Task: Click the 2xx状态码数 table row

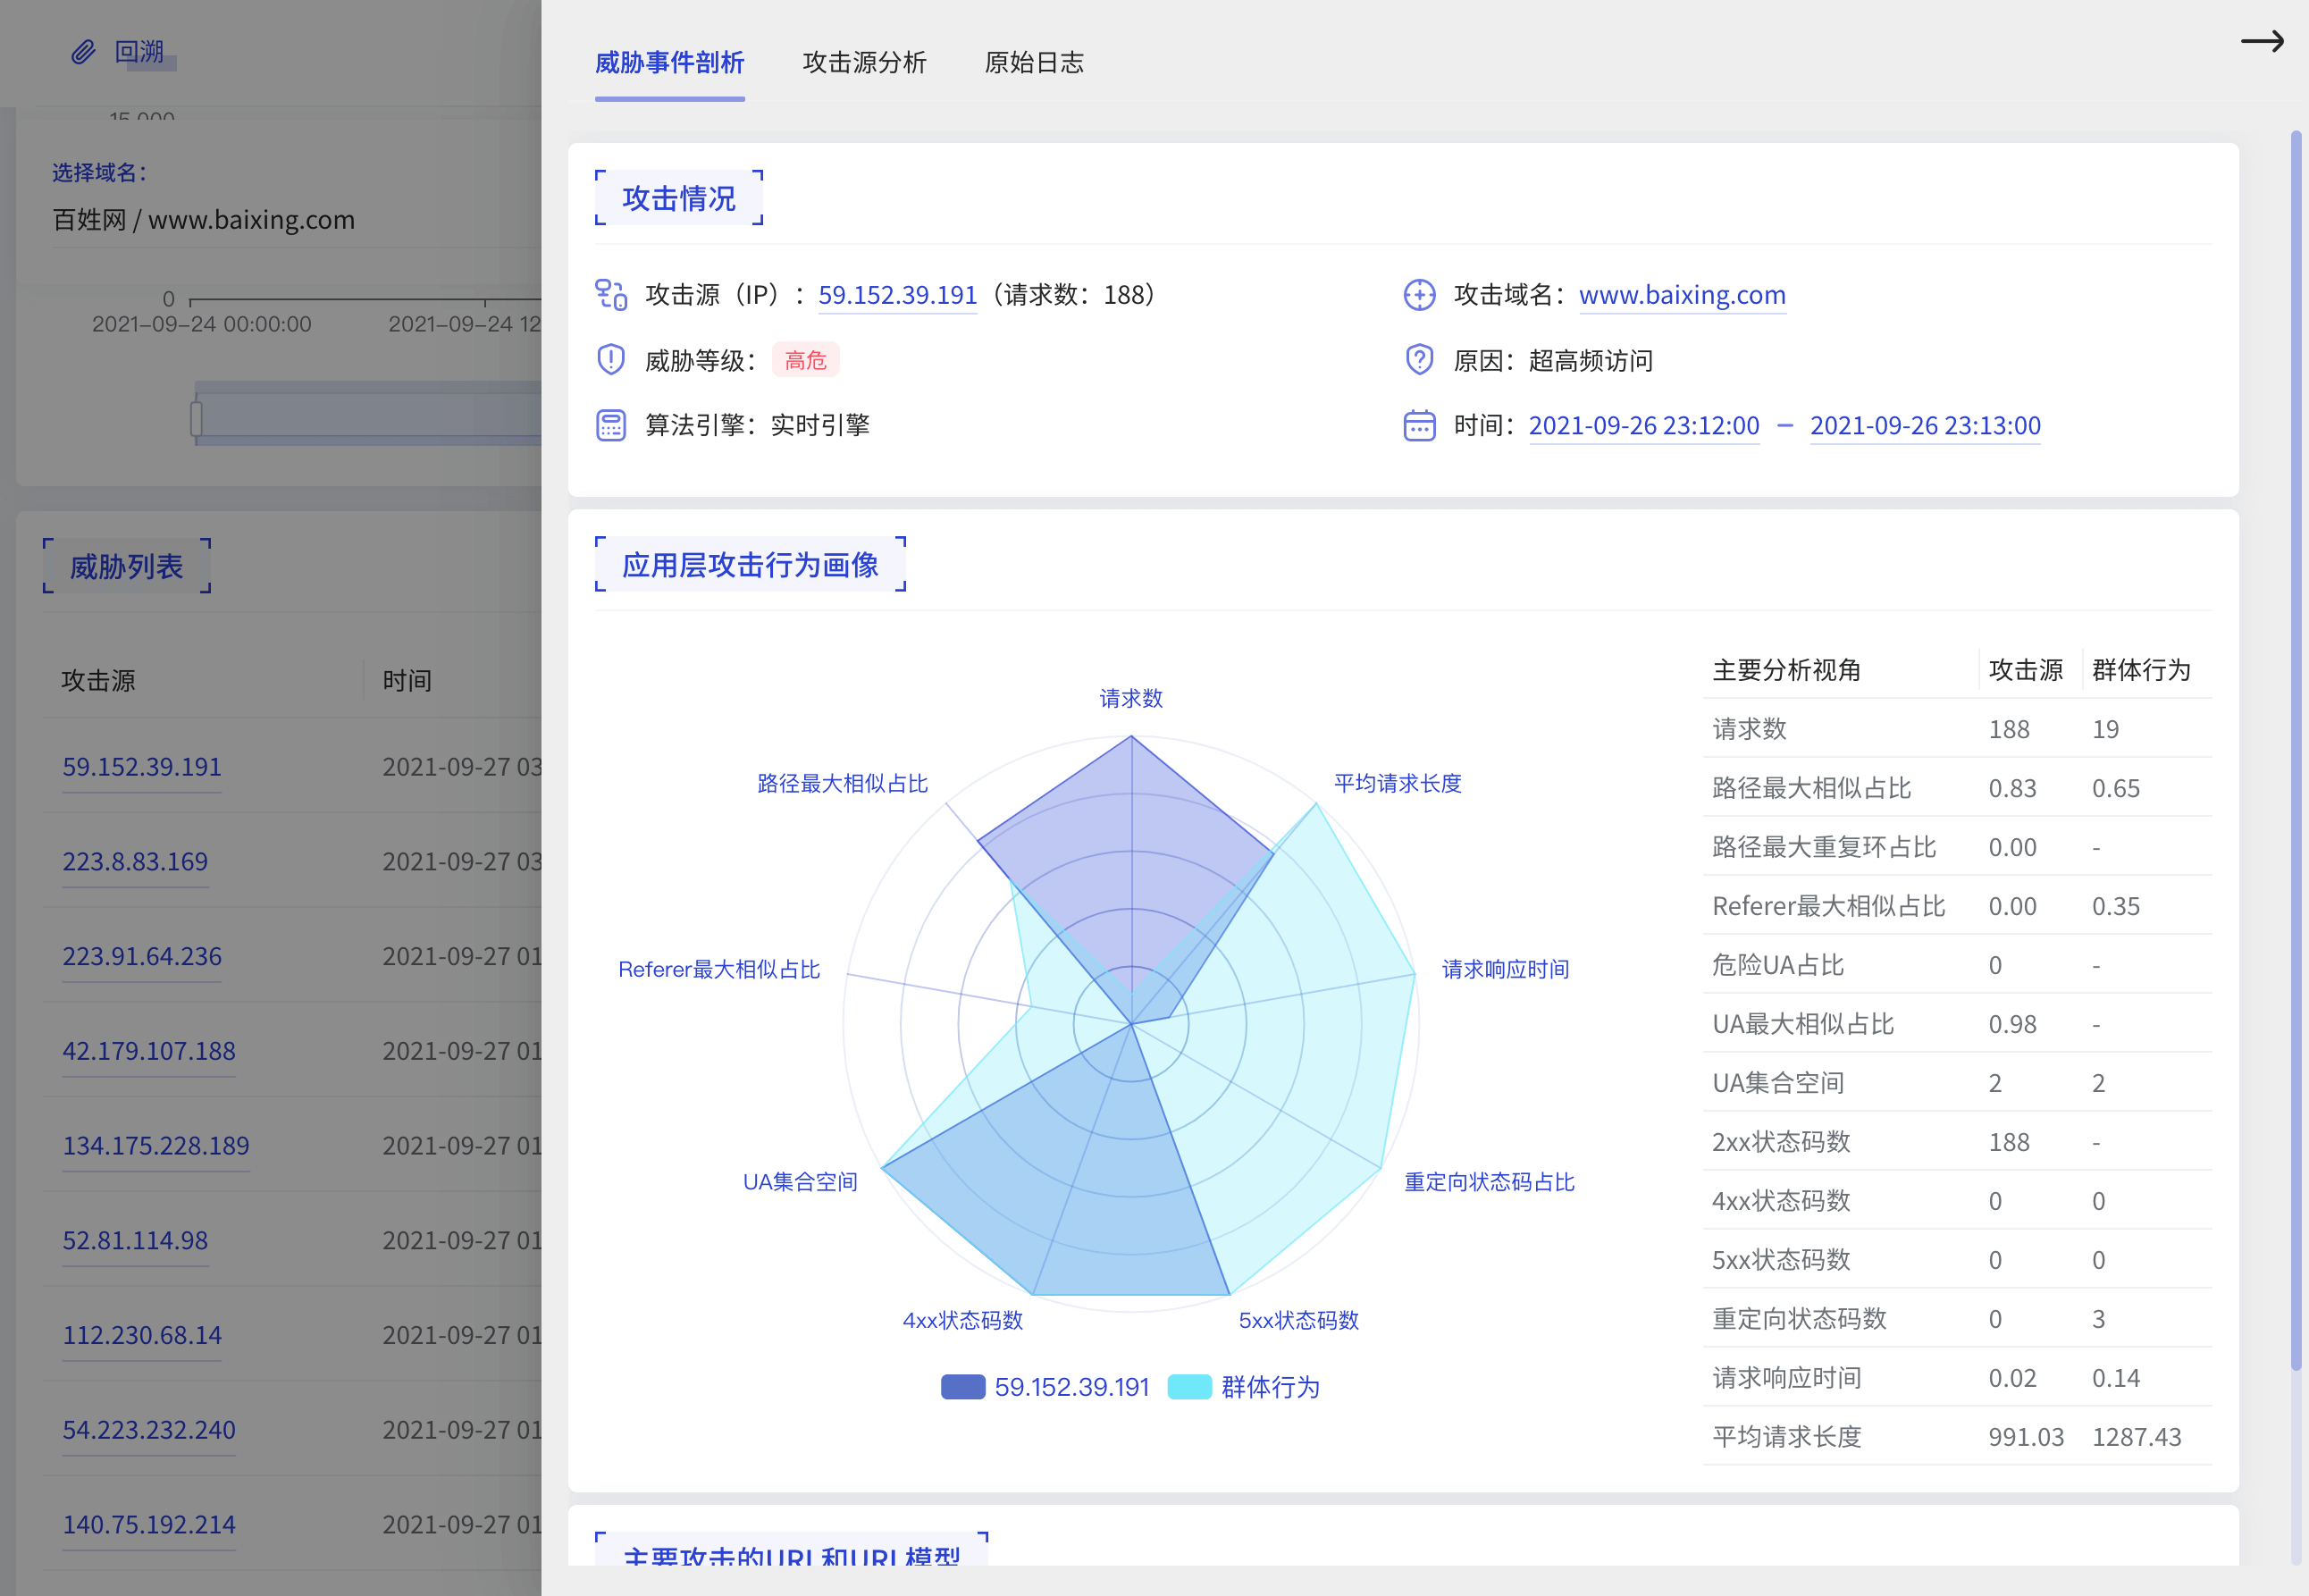Action: 1957,1142
